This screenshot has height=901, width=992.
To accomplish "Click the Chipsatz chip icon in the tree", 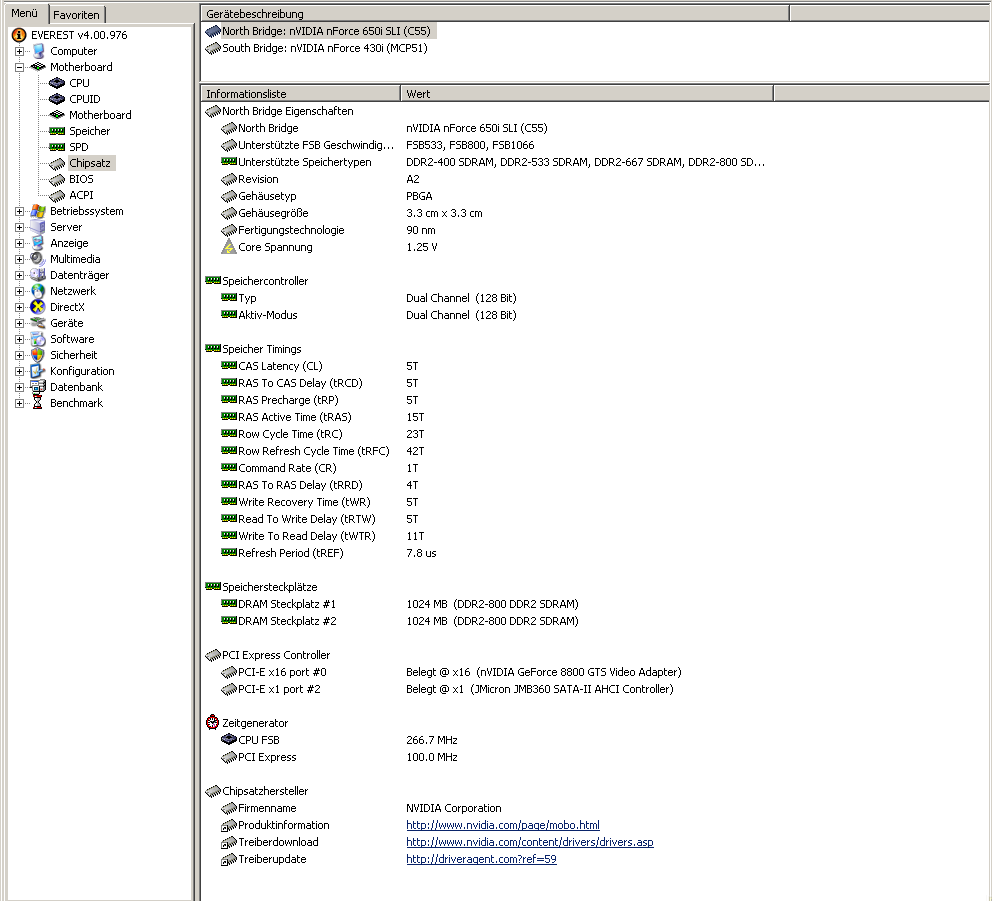I will (57, 163).
